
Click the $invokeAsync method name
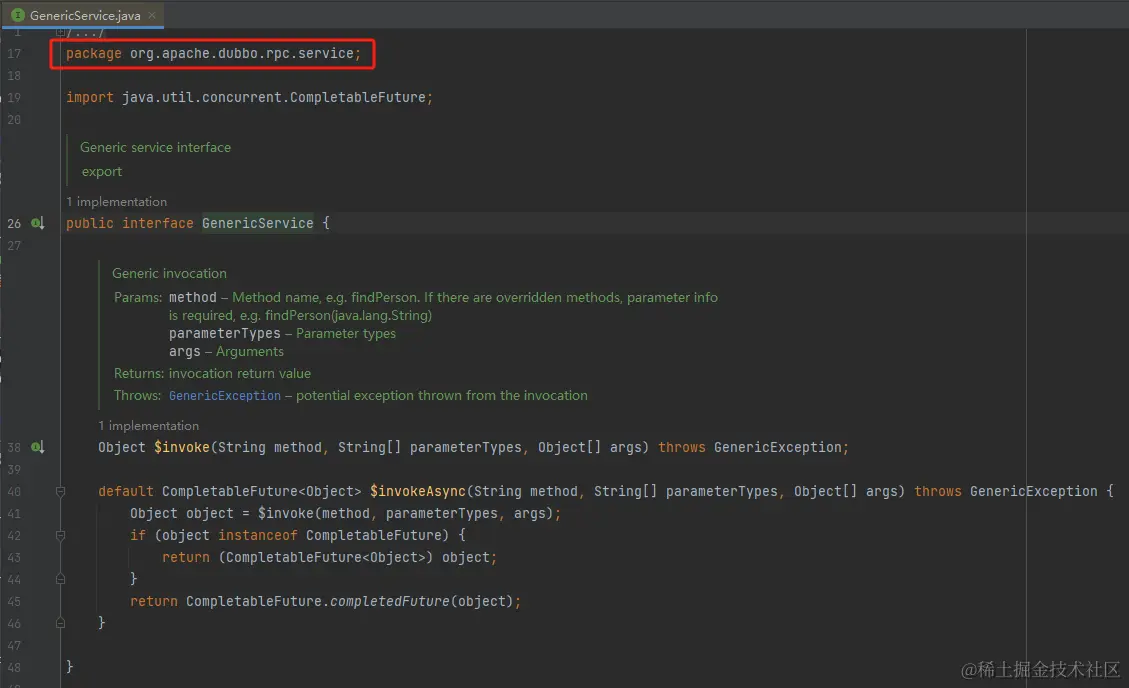coord(418,491)
